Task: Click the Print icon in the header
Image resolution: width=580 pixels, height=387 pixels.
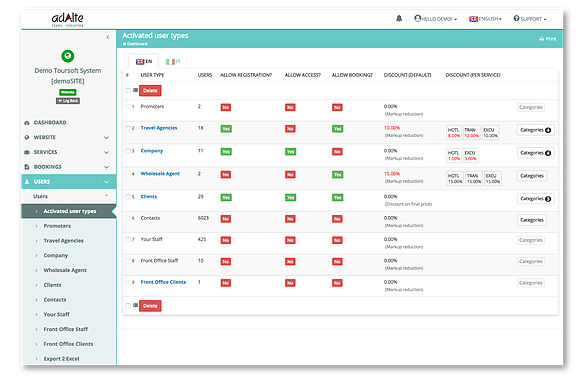Action: click(x=542, y=39)
